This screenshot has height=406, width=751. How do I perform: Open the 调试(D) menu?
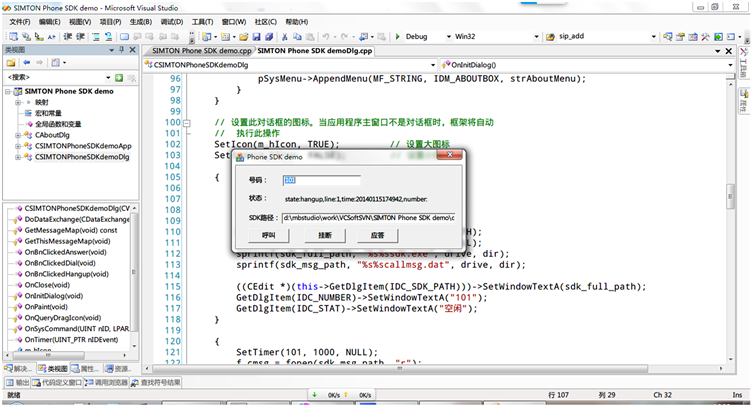[171, 20]
